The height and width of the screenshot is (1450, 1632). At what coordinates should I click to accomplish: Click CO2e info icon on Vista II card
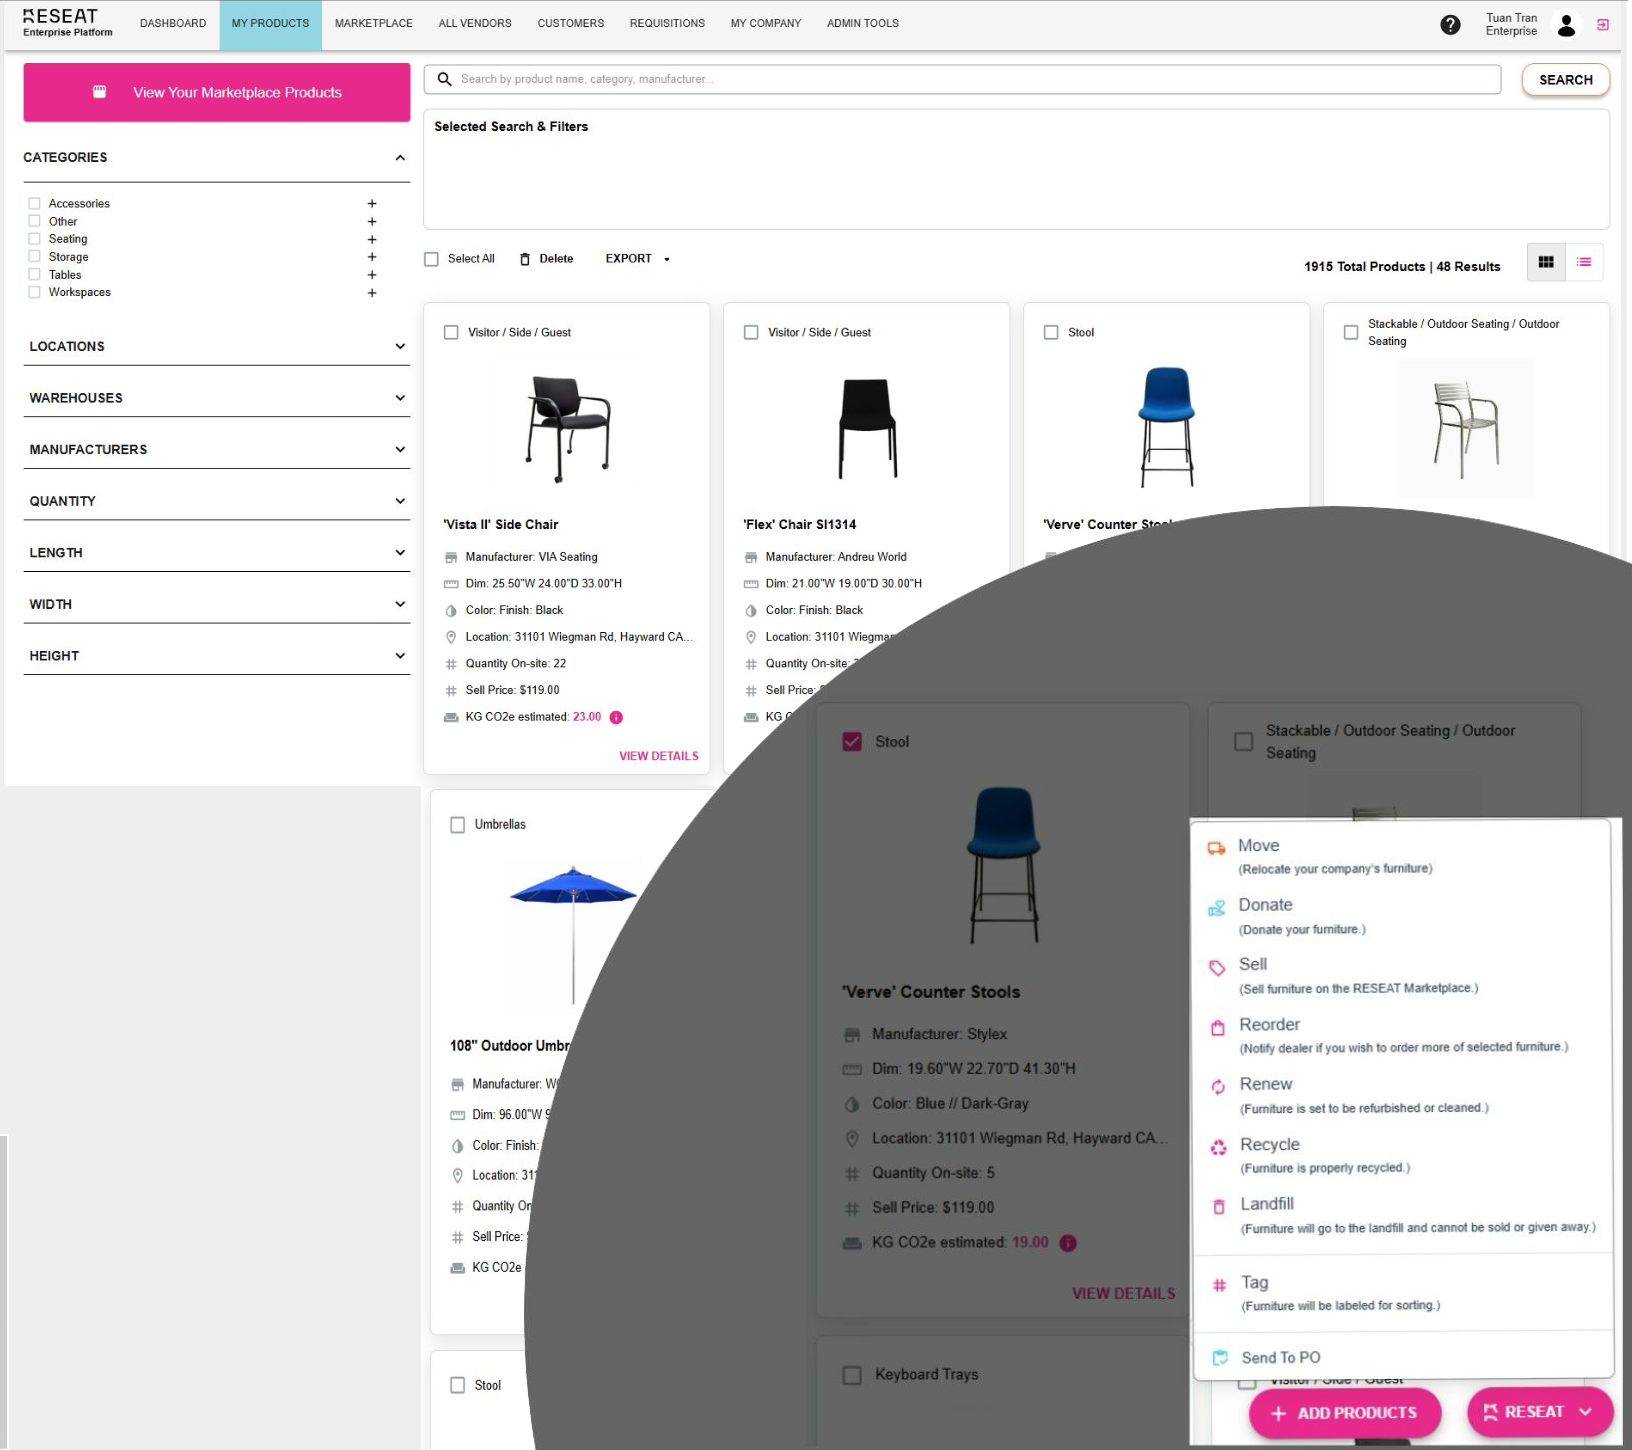616,717
